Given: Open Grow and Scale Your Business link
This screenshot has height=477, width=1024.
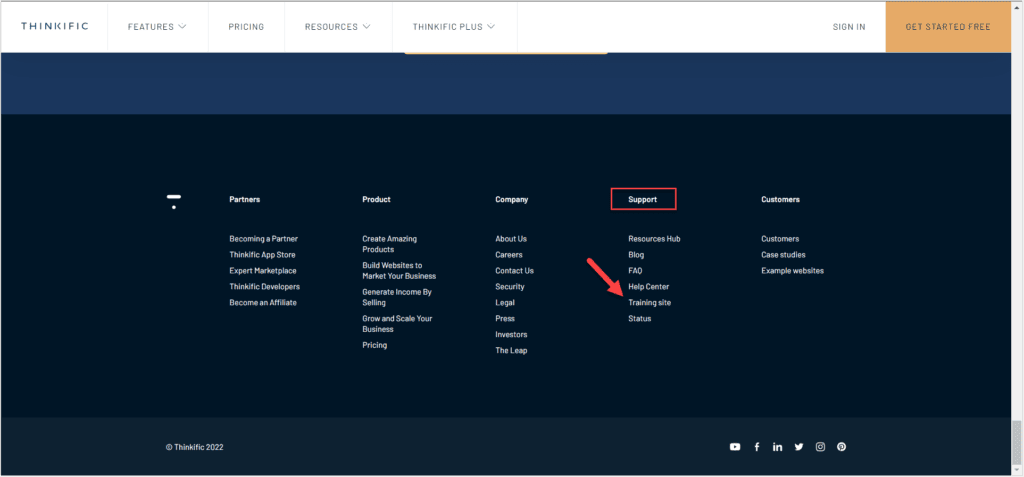Looking at the screenshot, I should point(397,324).
